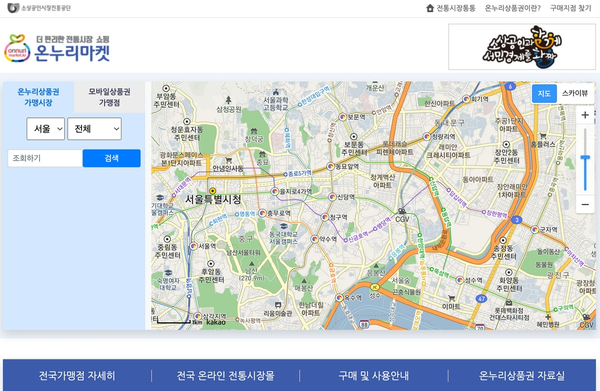Viewport: 600px width, 391px height.
Task: Click the map zoom slider handle
Action: 585,157
